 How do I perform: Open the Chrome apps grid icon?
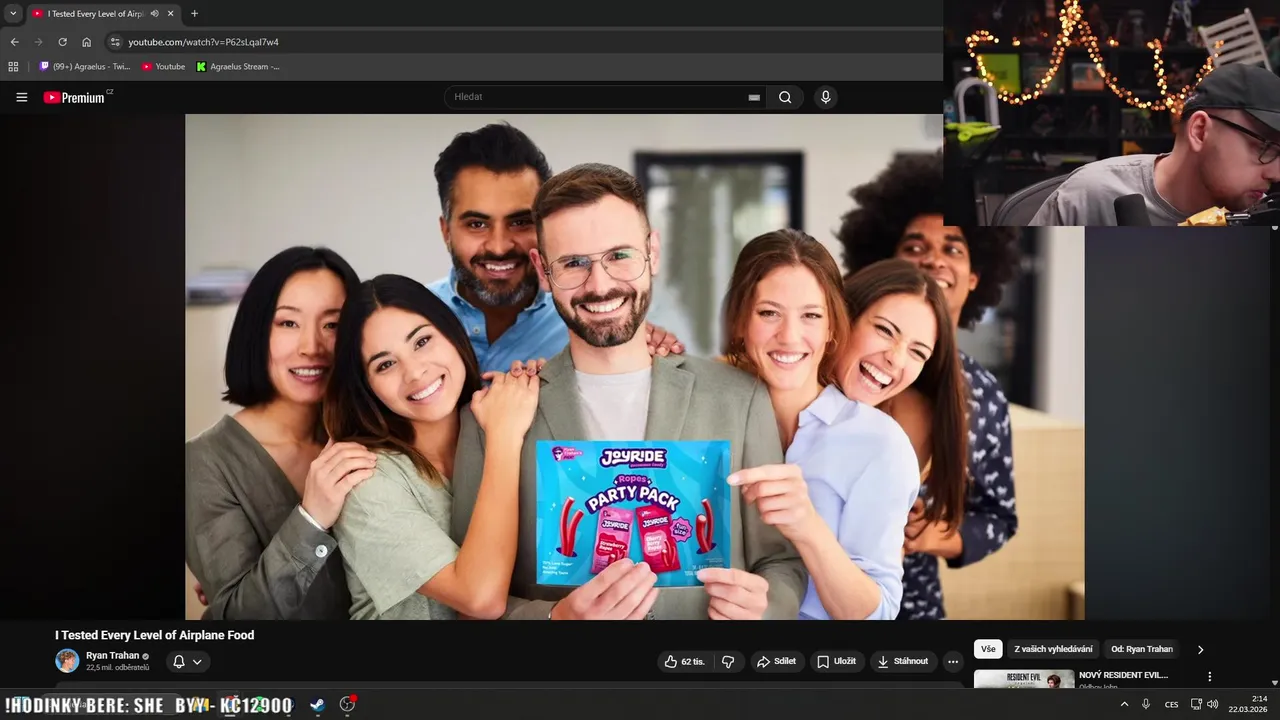pos(13,67)
